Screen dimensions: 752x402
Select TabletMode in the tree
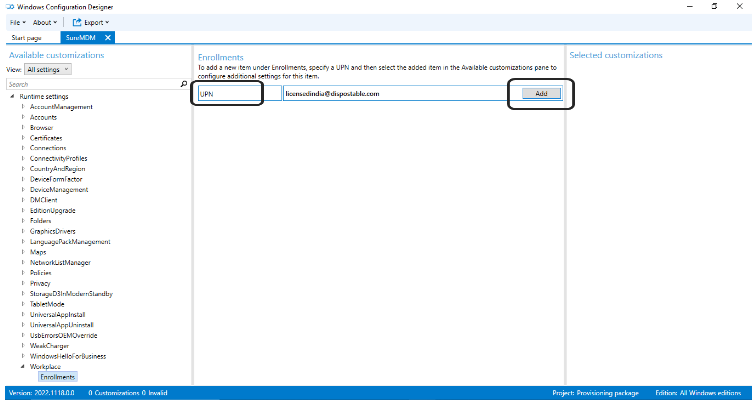click(47, 304)
